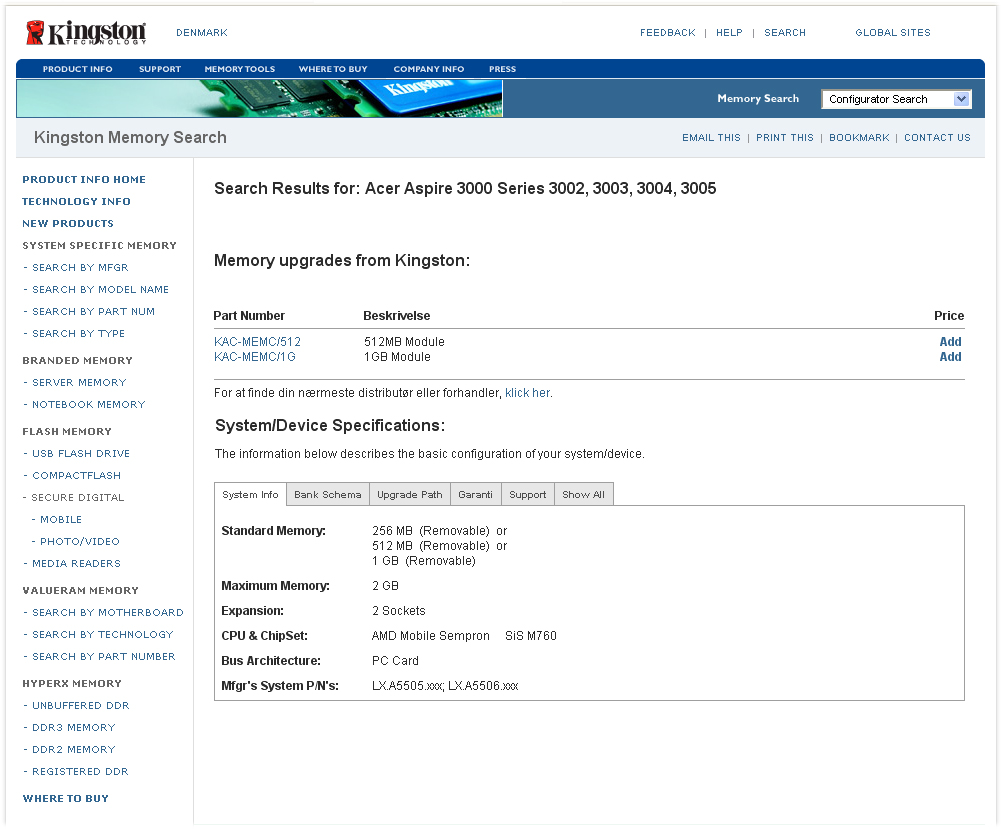Screen dimensions: 1002x829
Task: Click the Kingston Technology logo
Action: (x=86, y=33)
